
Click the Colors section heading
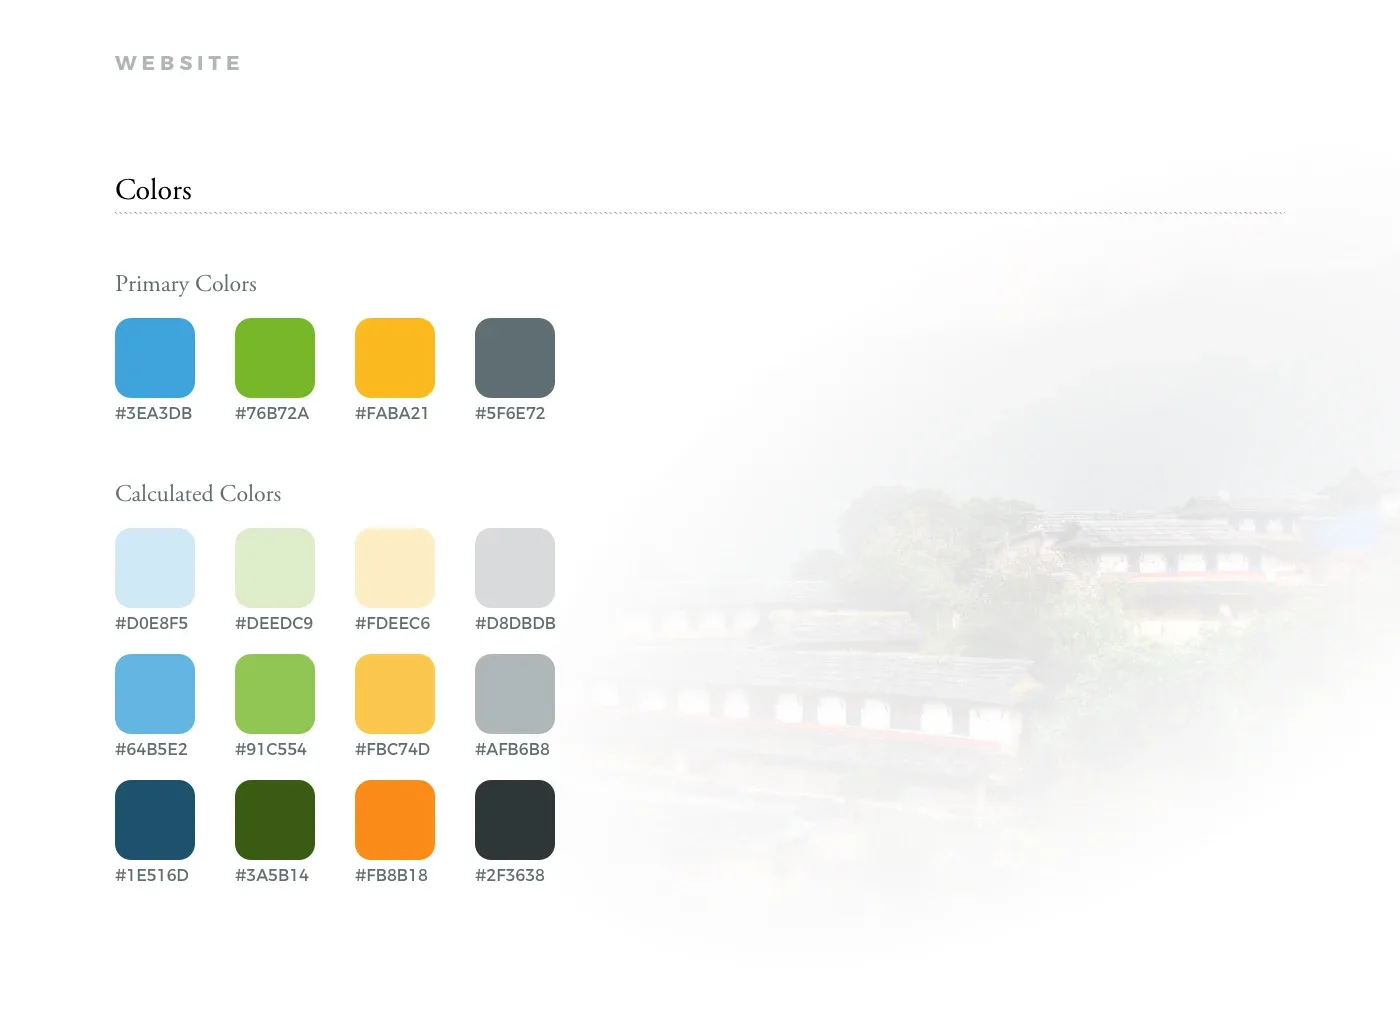[x=153, y=190]
